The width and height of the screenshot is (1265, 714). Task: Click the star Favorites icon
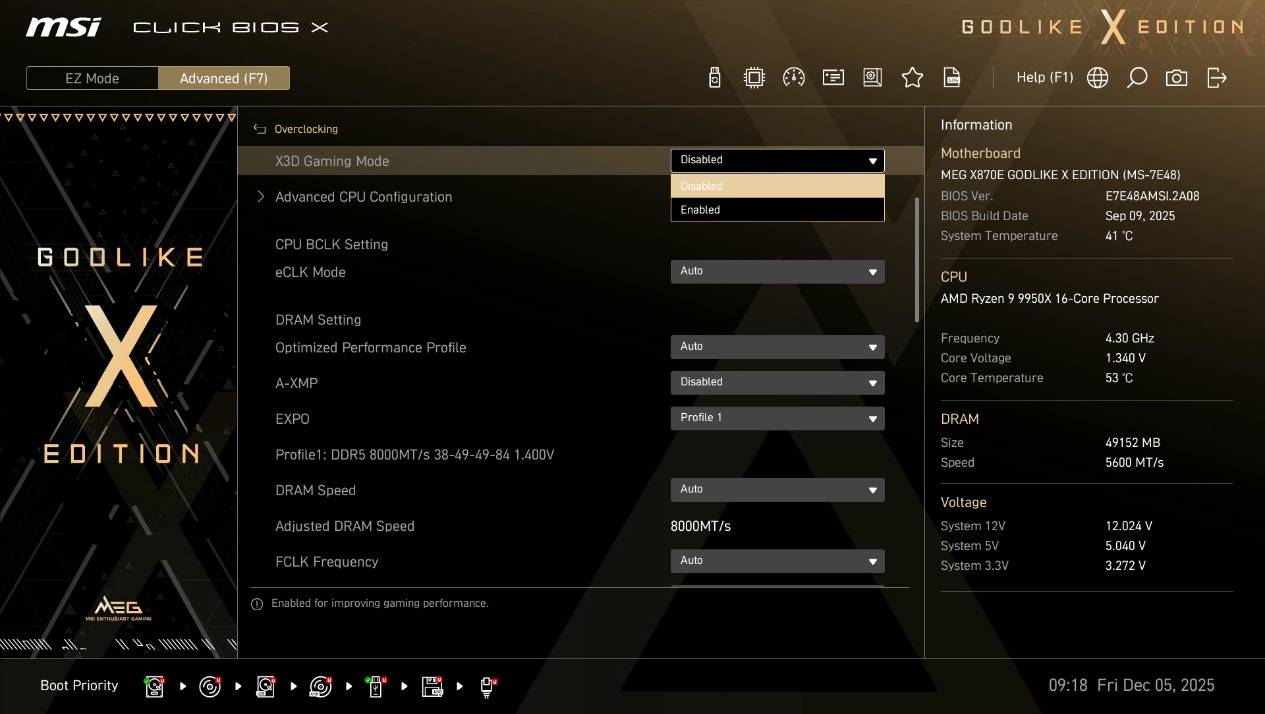pyautogui.click(x=912, y=78)
